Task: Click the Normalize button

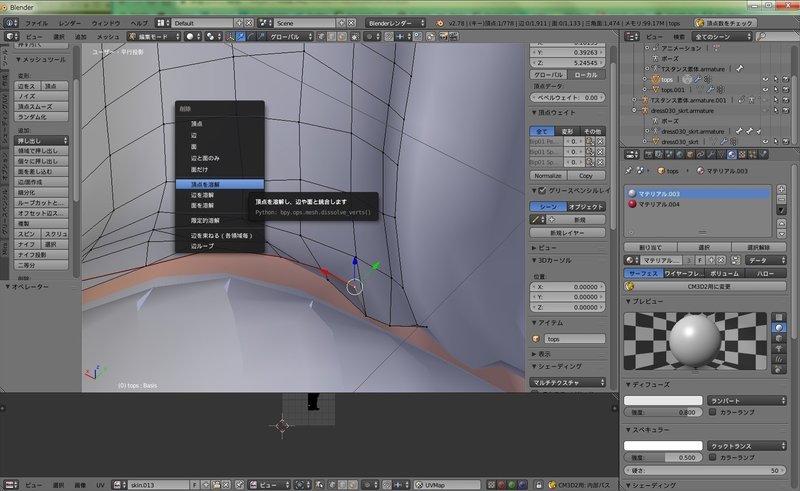Action: (547, 176)
